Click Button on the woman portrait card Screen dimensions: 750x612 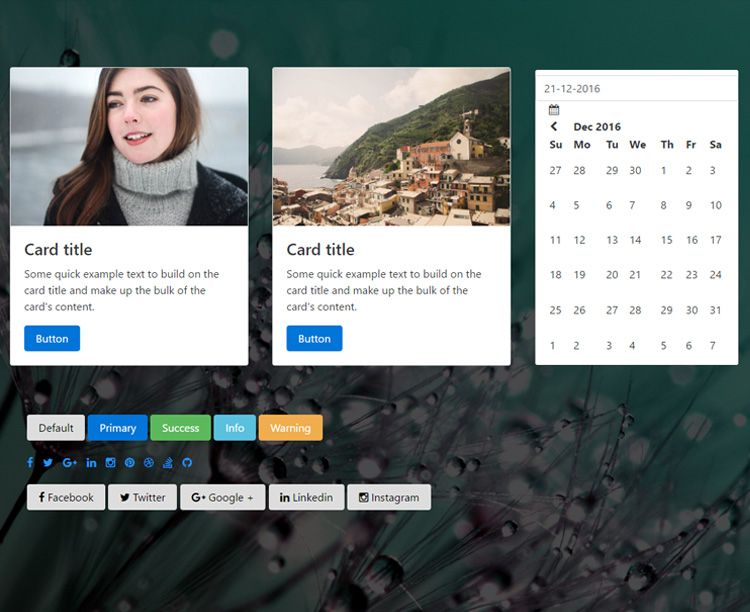point(52,338)
